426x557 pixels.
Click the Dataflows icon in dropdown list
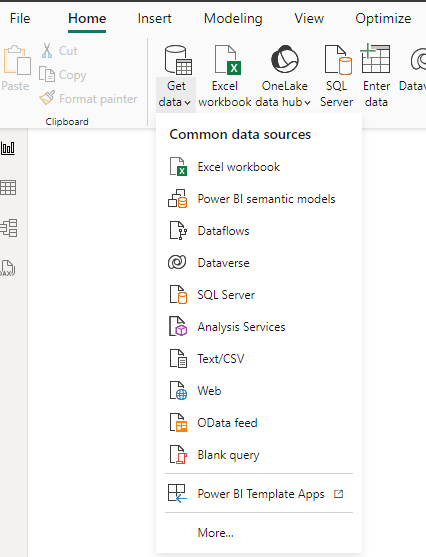click(x=178, y=231)
